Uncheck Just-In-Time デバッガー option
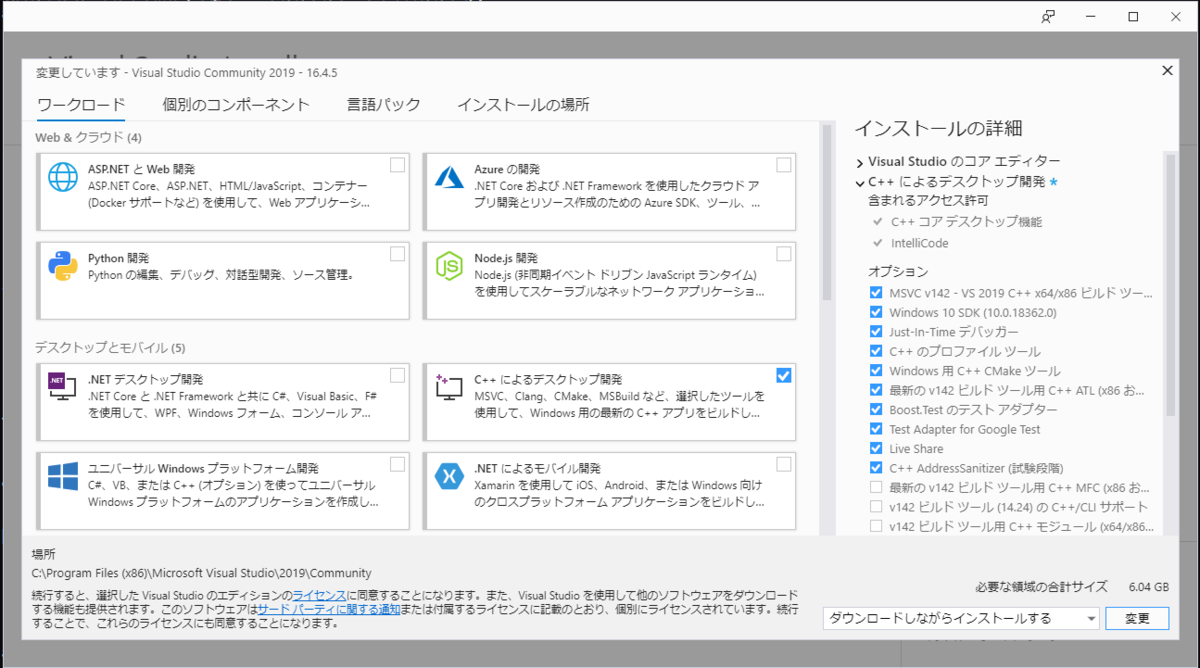 point(876,332)
